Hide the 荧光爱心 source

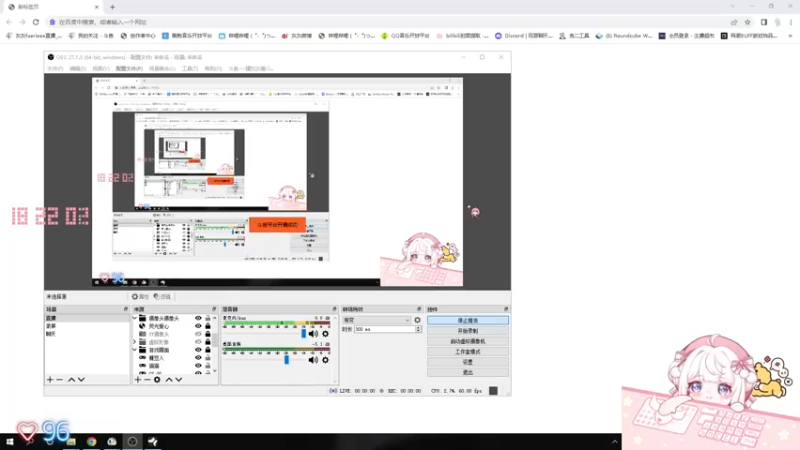(x=198, y=326)
